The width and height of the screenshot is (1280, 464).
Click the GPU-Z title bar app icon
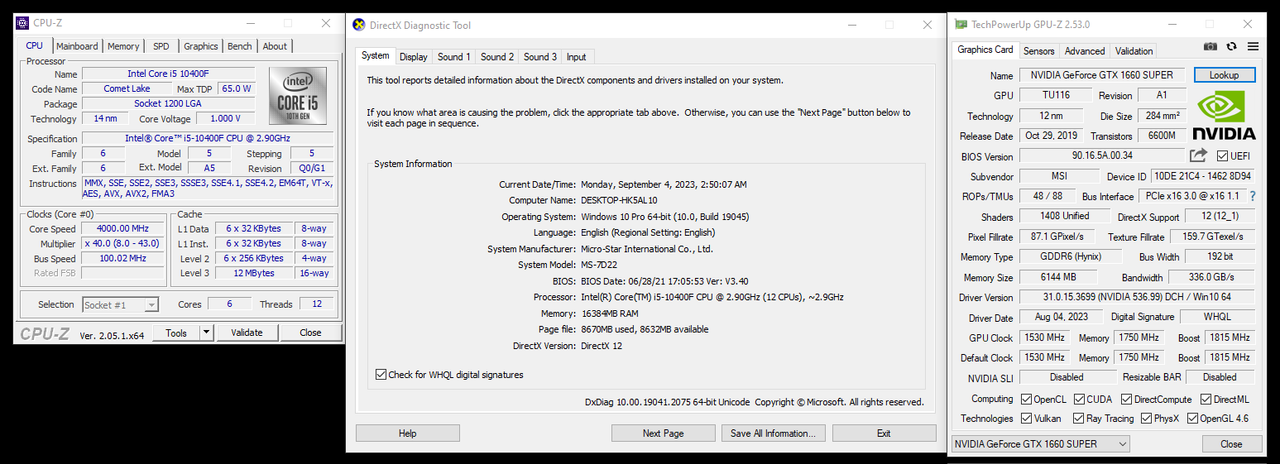point(961,23)
